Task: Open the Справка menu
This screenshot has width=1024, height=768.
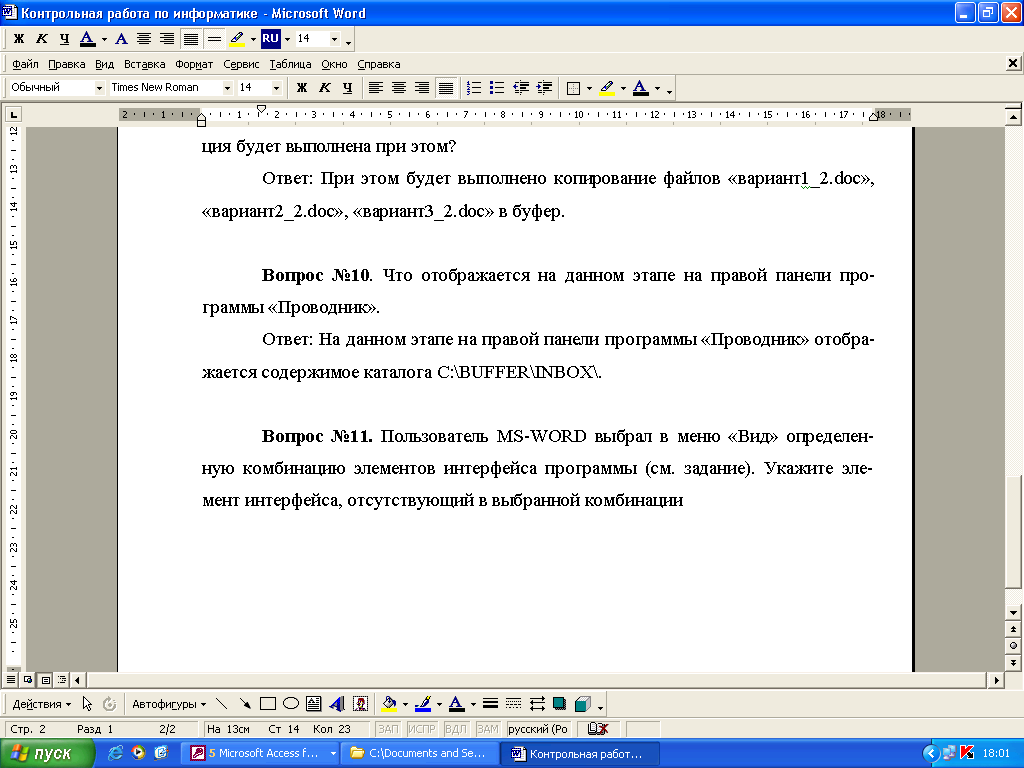Action: (379, 64)
